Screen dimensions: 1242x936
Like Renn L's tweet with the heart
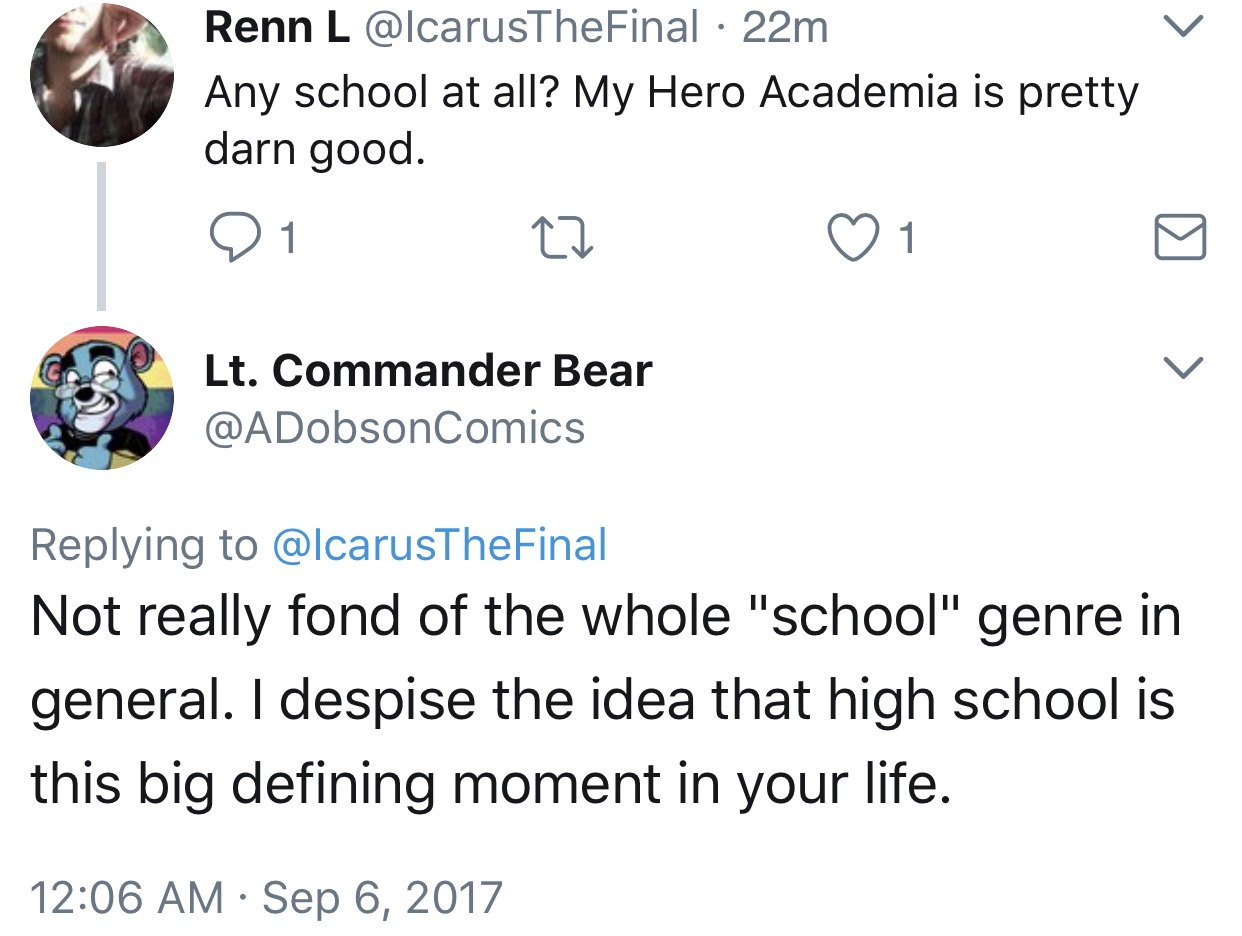pyautogui.click(x=851, y=238)
